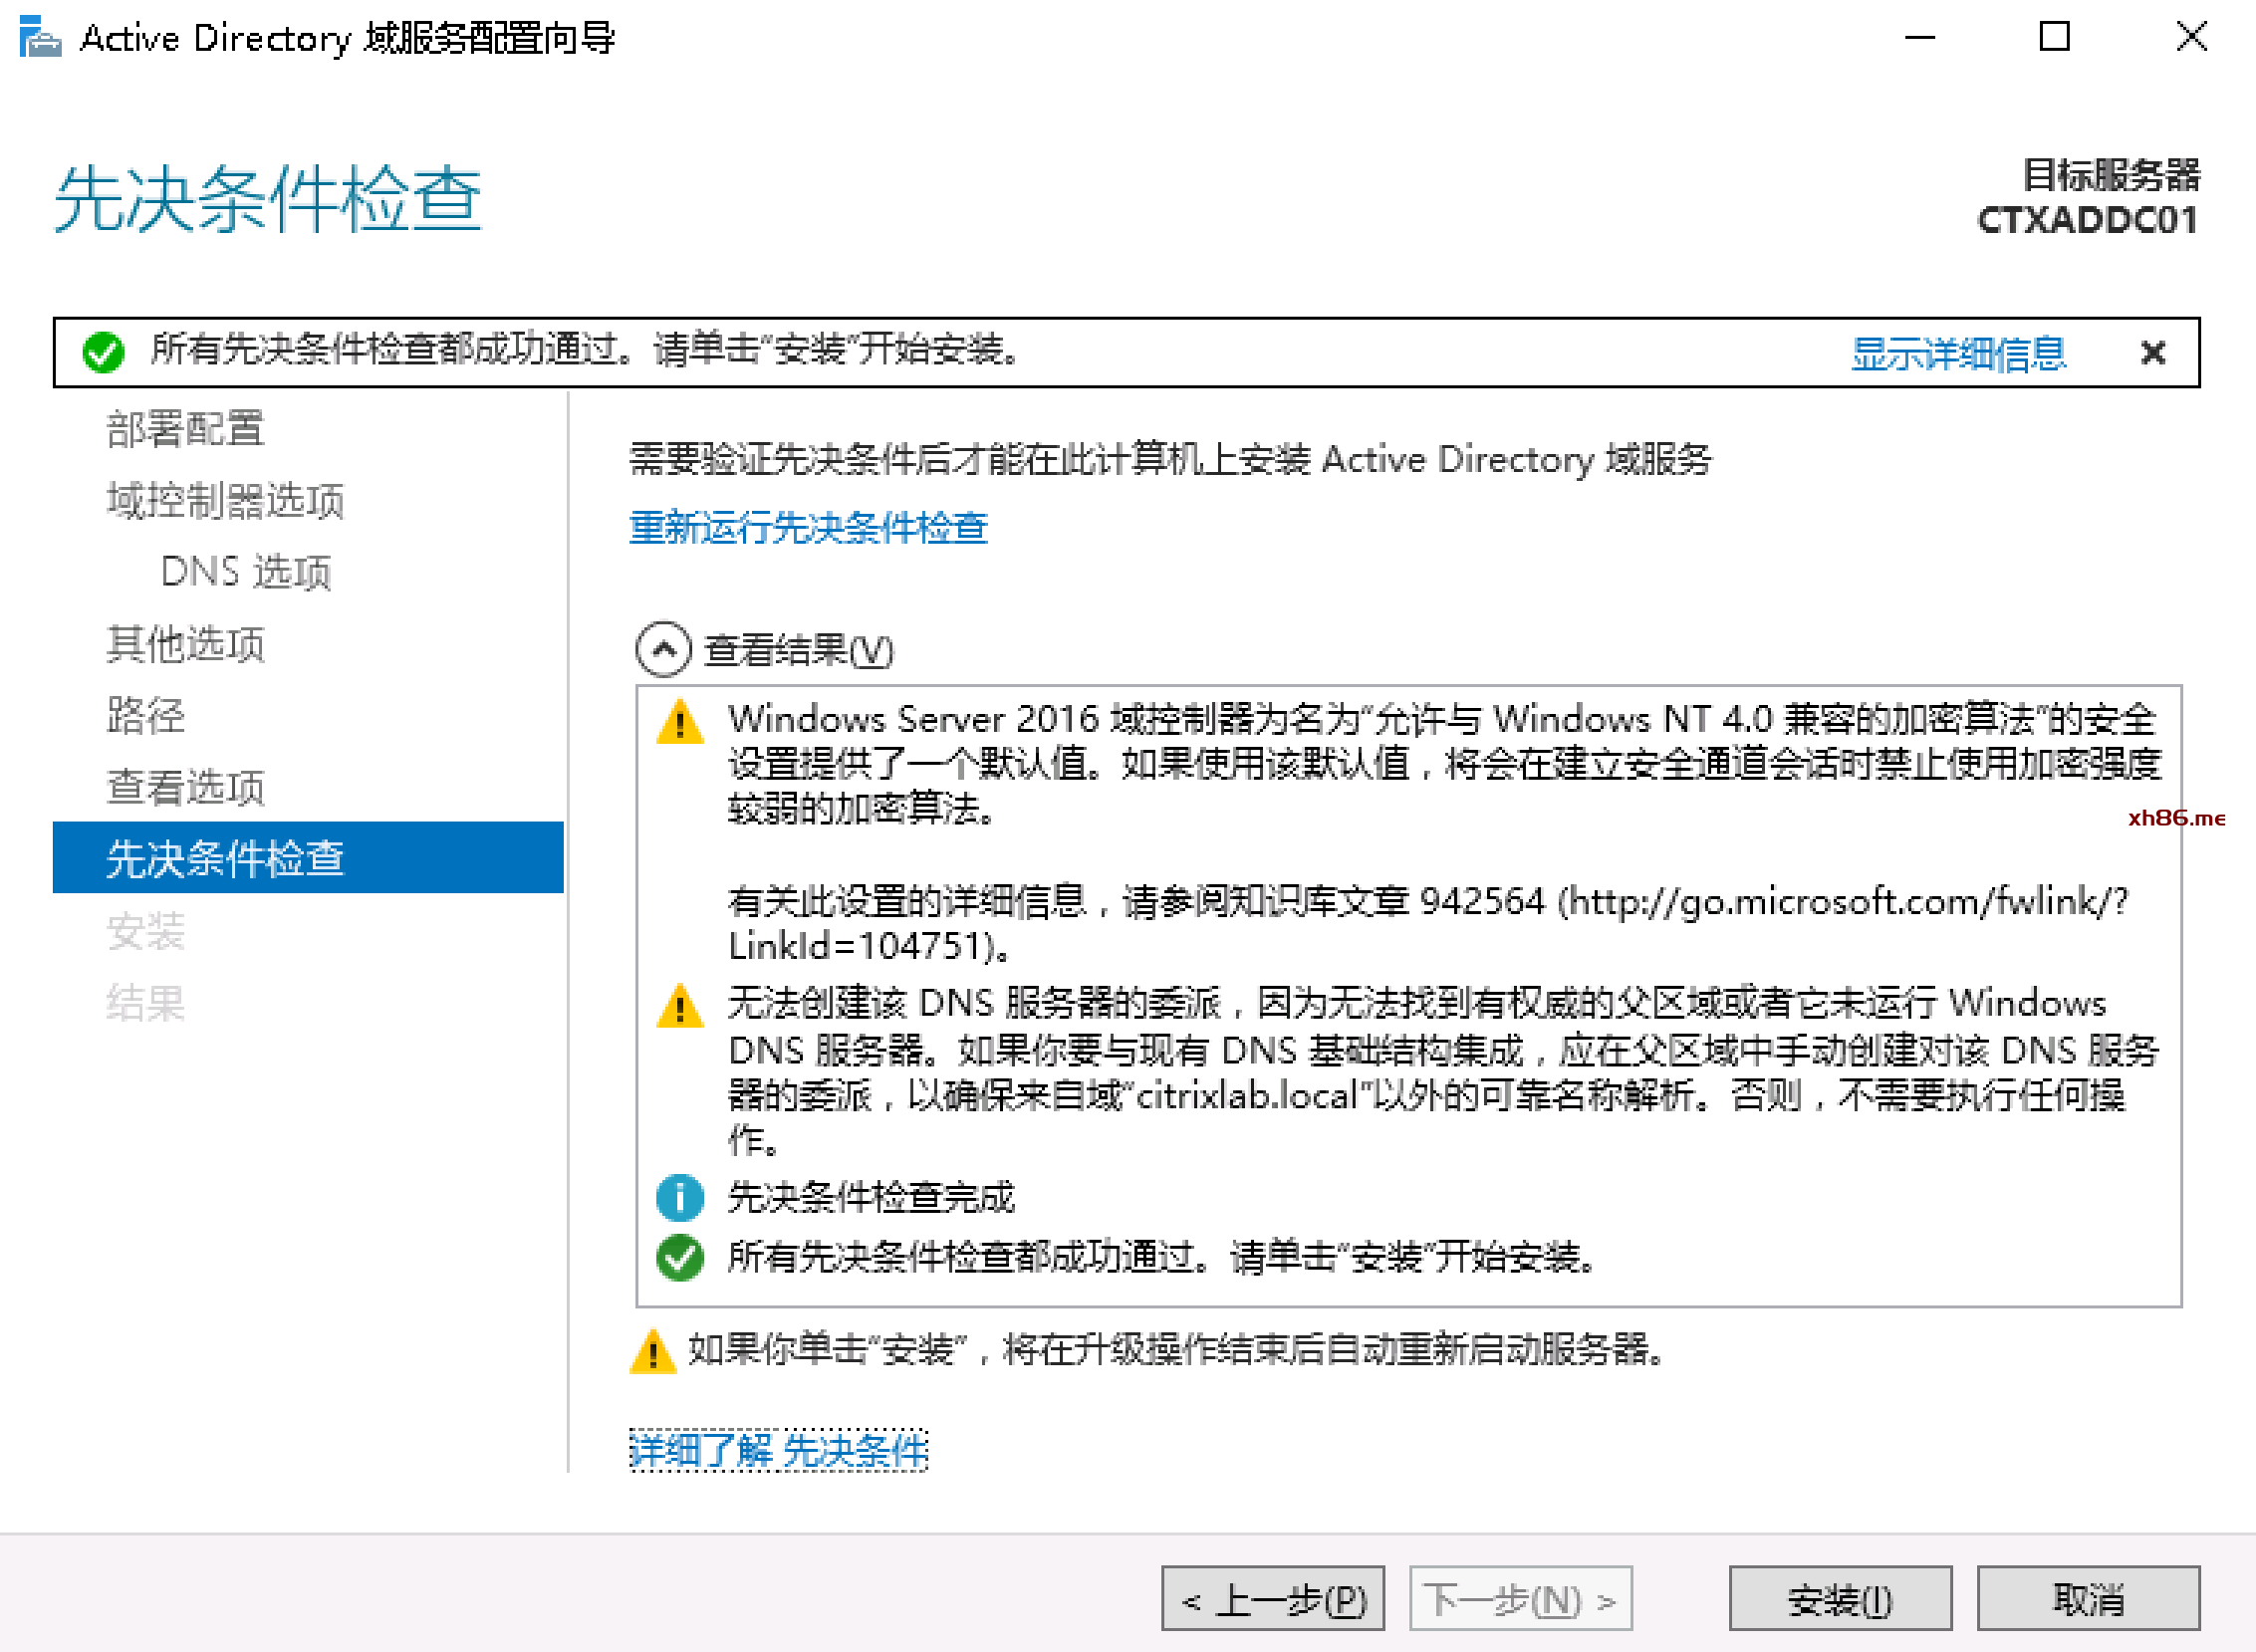Click green checkmark in results list

point(680,1257)
